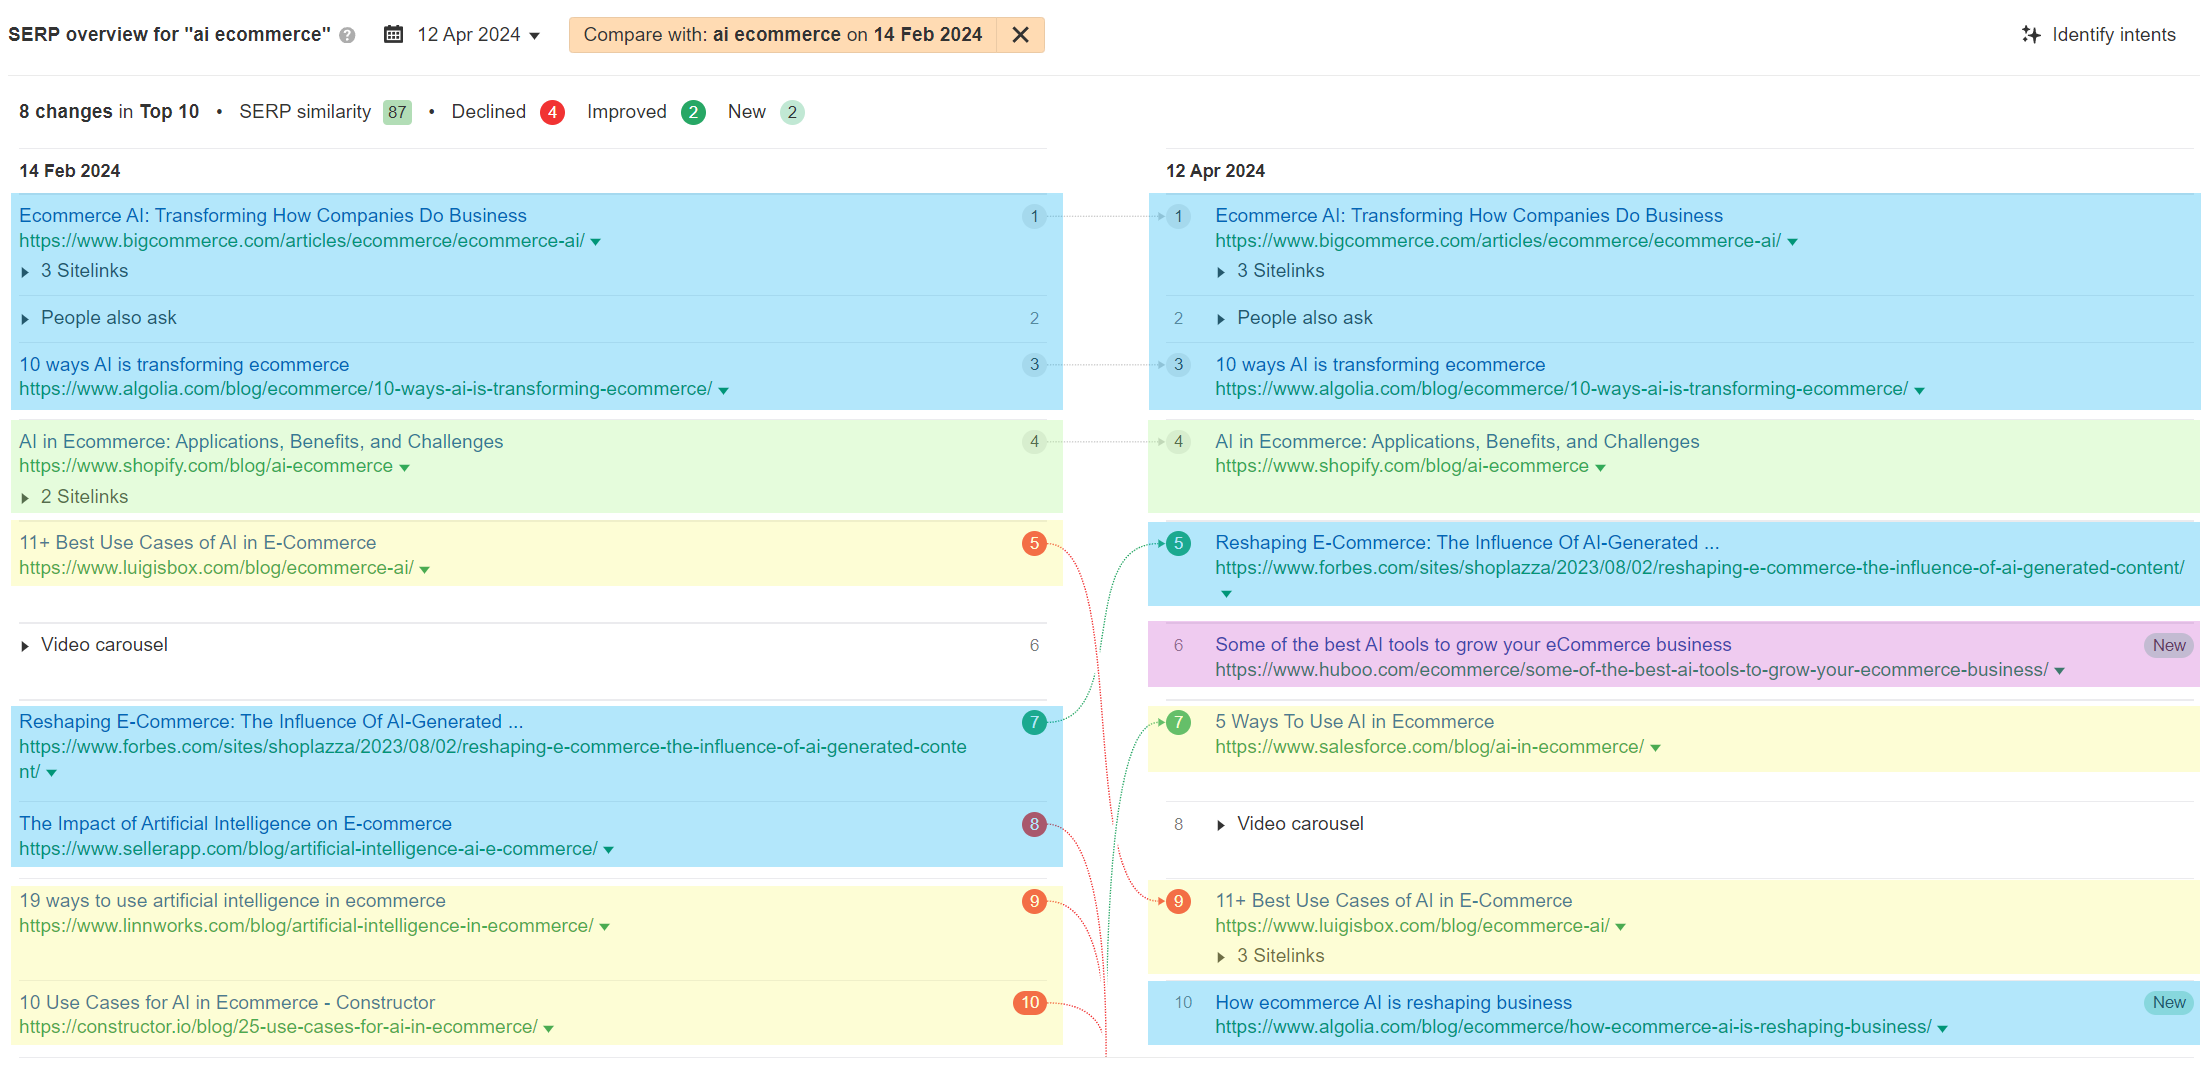2201x1071 pixels.
Task: Click position 3 badge in Apr column
Action: (1178, 364)
